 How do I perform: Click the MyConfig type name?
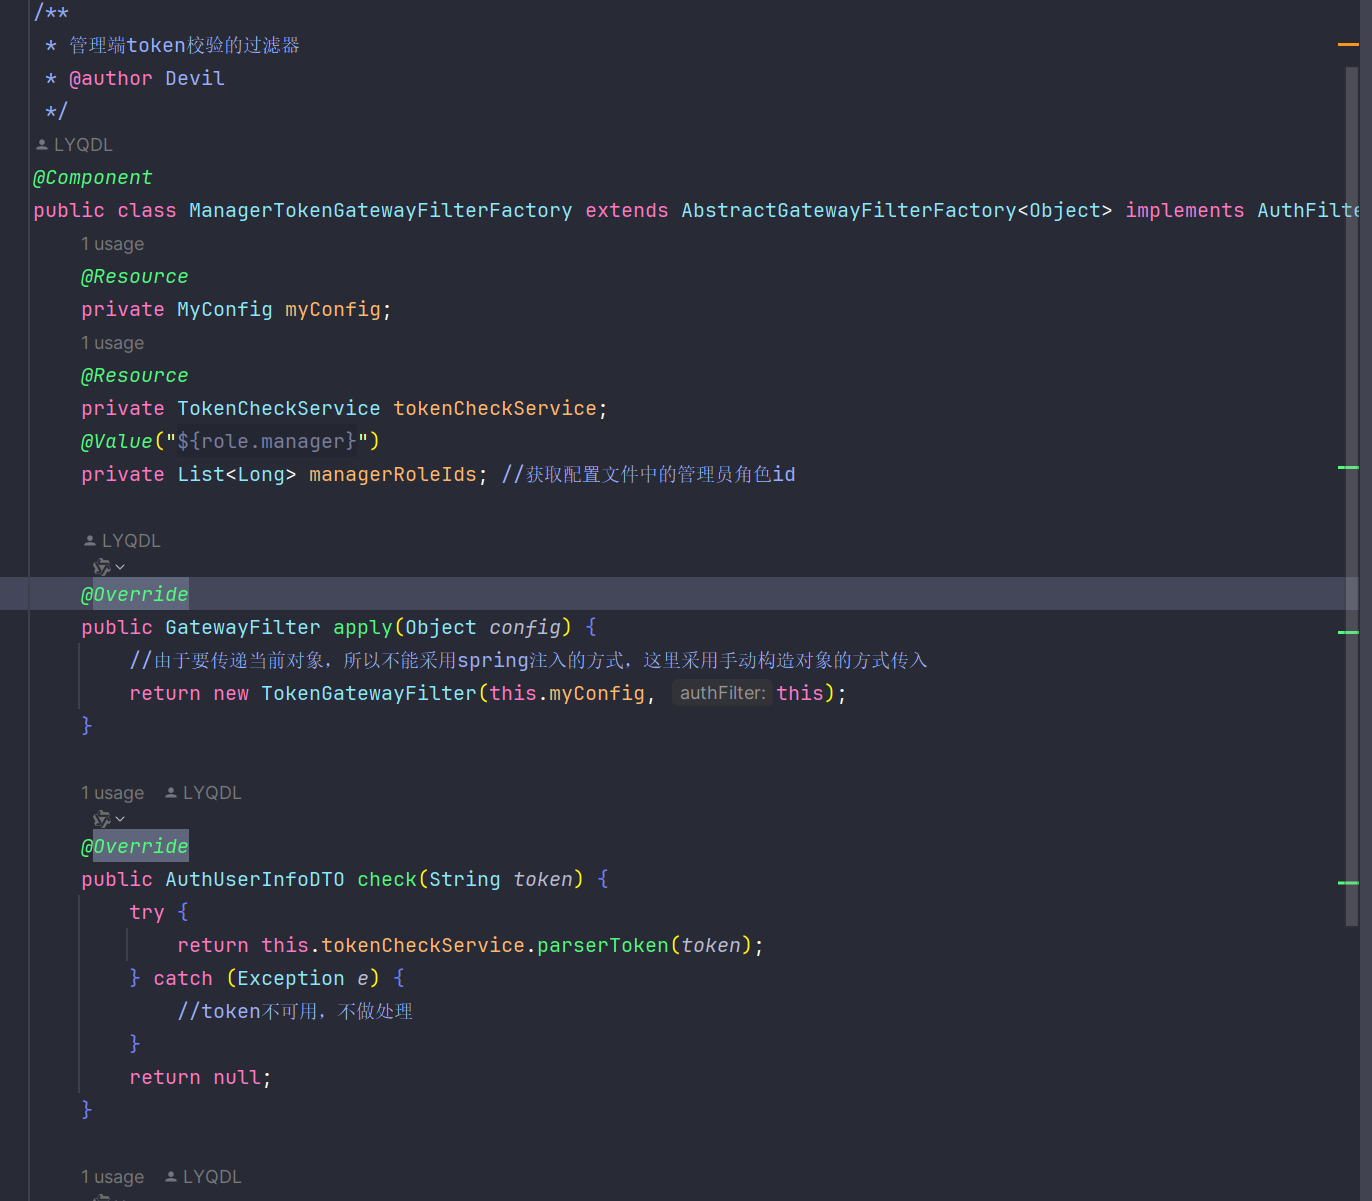click(x=225, y=310)
